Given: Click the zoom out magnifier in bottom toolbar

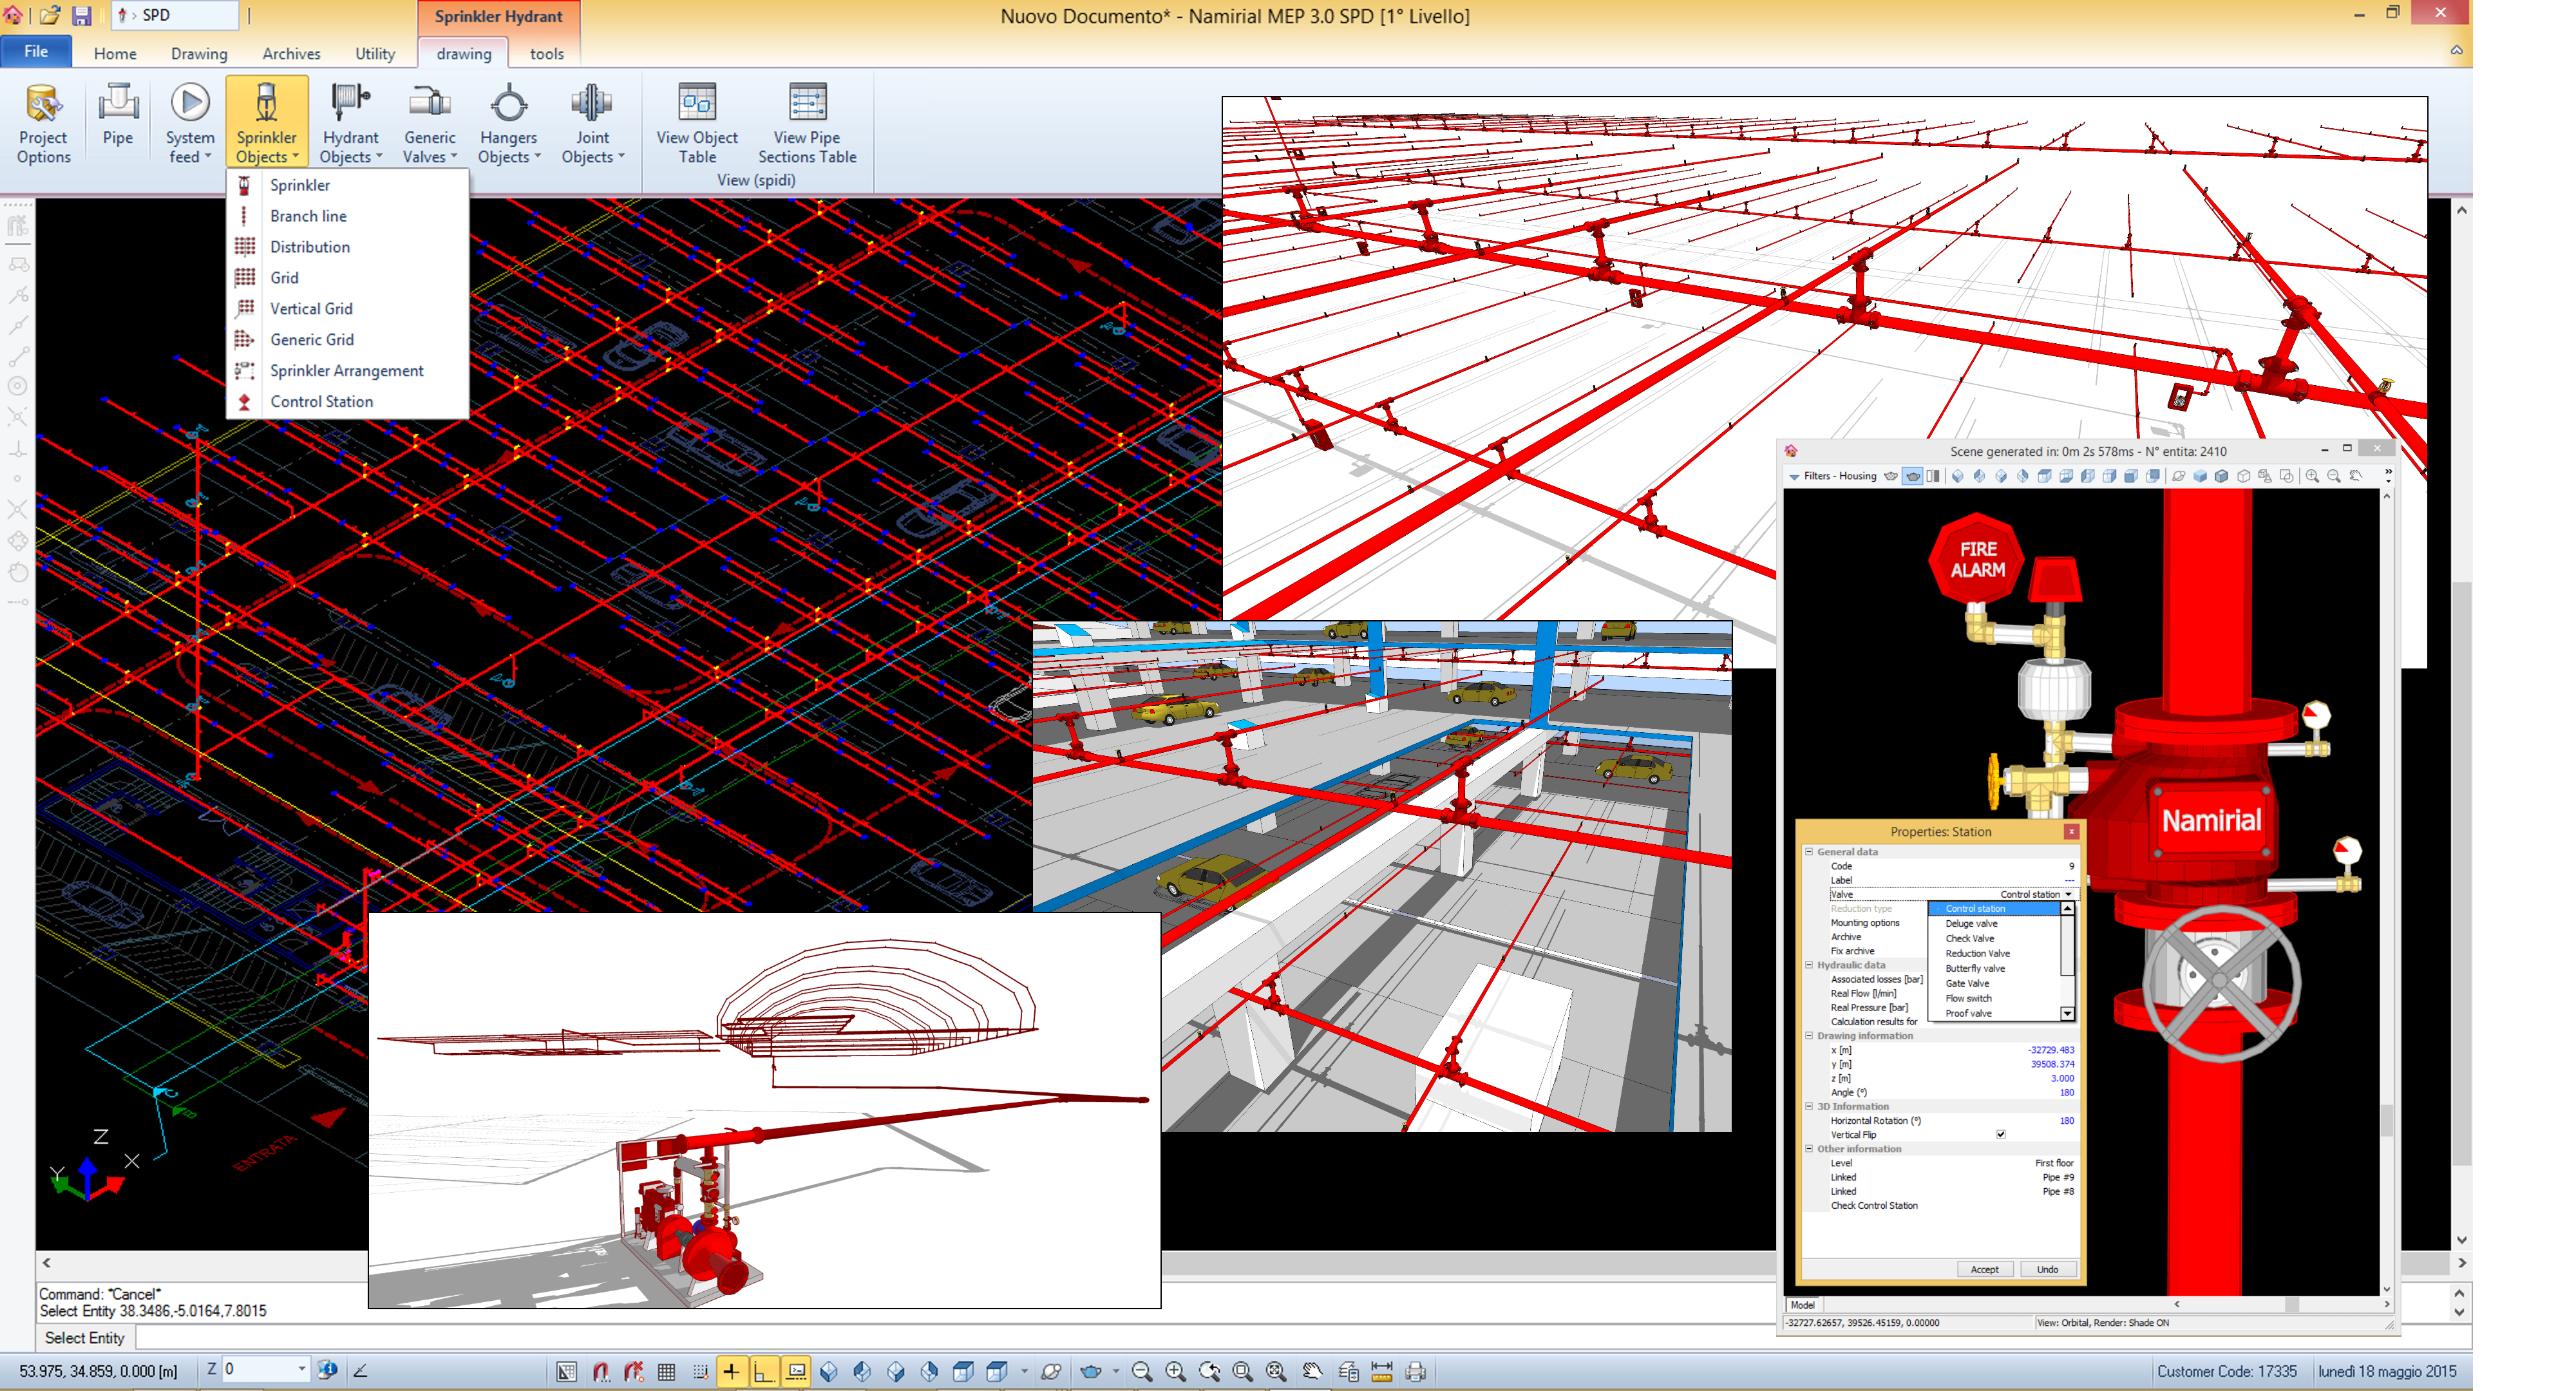Looking at the screenshot, I should (1142, 1372).
